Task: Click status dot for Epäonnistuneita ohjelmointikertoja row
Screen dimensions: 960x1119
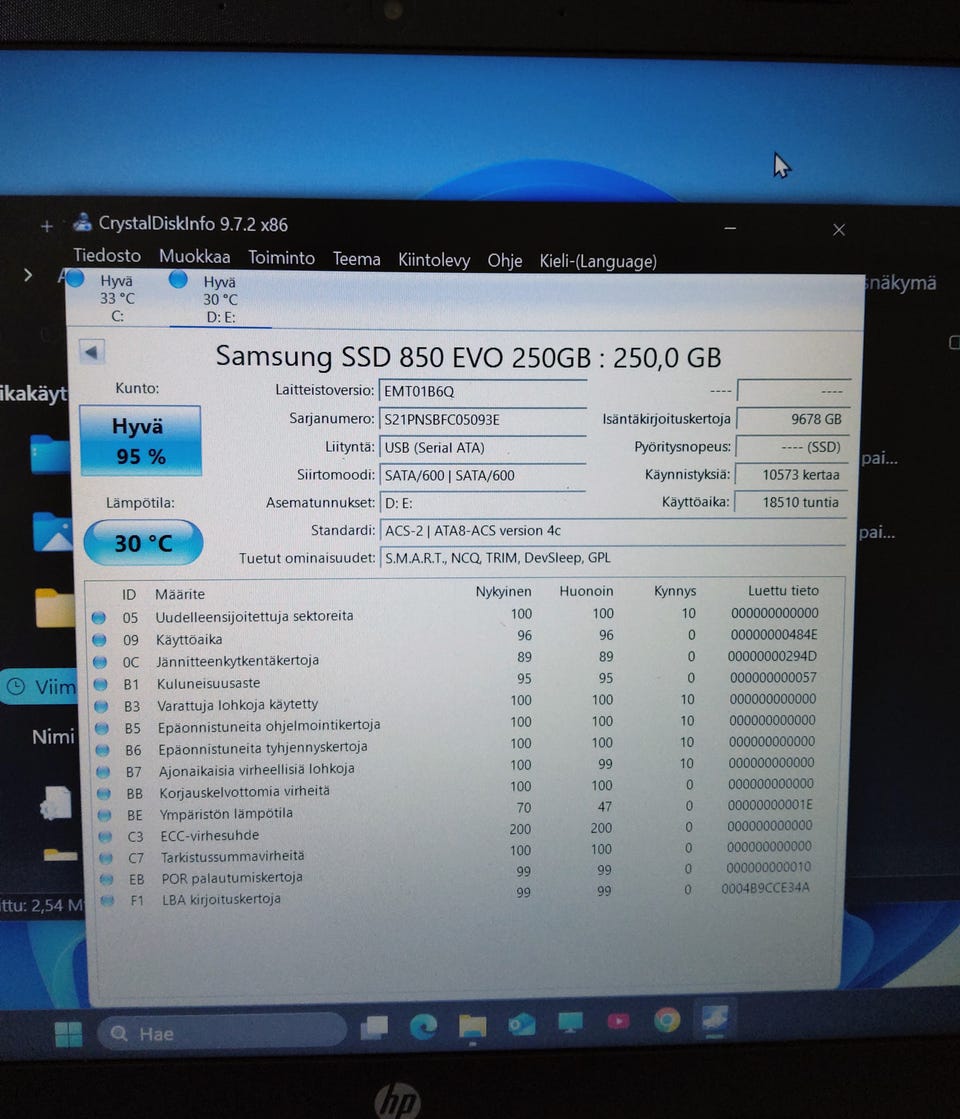Action: tap(102, 729)
